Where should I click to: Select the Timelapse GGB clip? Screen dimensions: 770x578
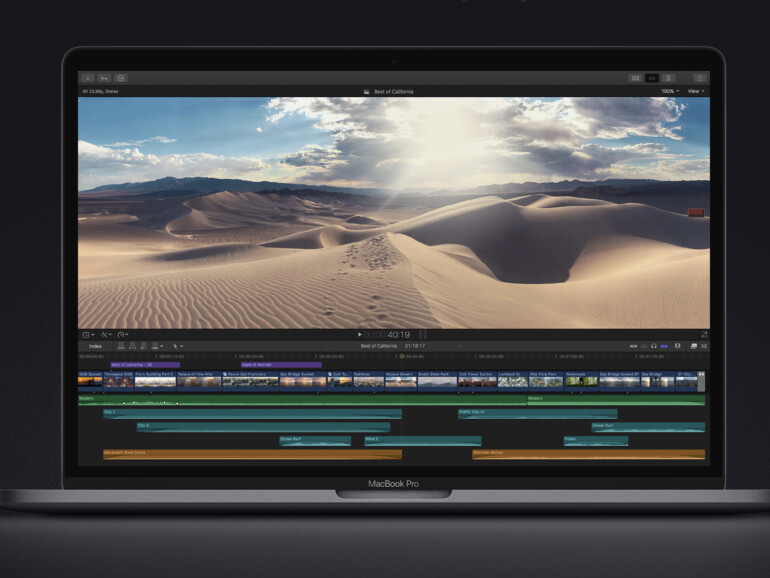[118, 381]
